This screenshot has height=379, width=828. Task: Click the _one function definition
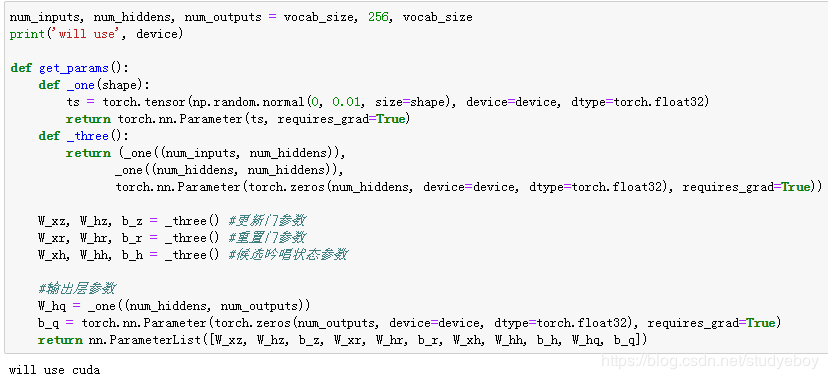[94, 85]
